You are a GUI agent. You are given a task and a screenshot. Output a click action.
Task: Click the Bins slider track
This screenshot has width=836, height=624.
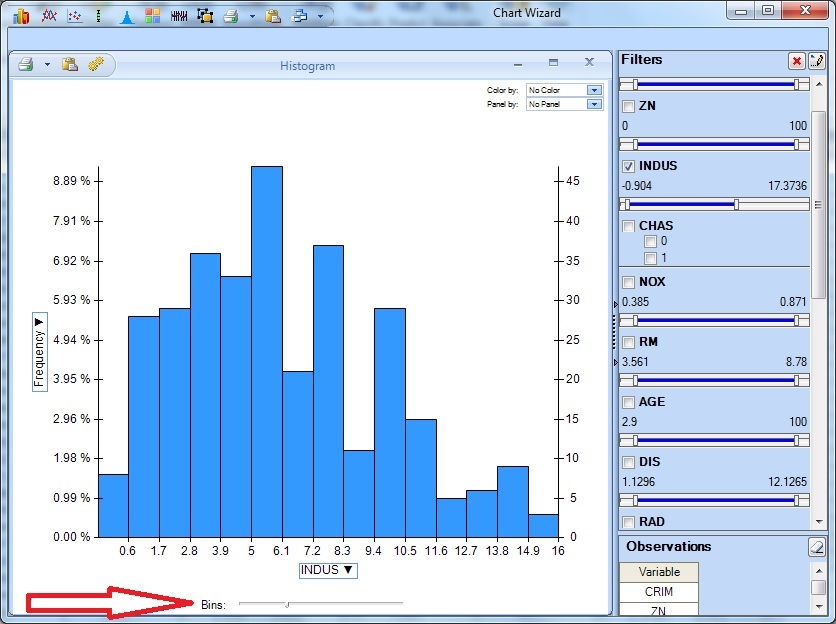click(320, 604)
